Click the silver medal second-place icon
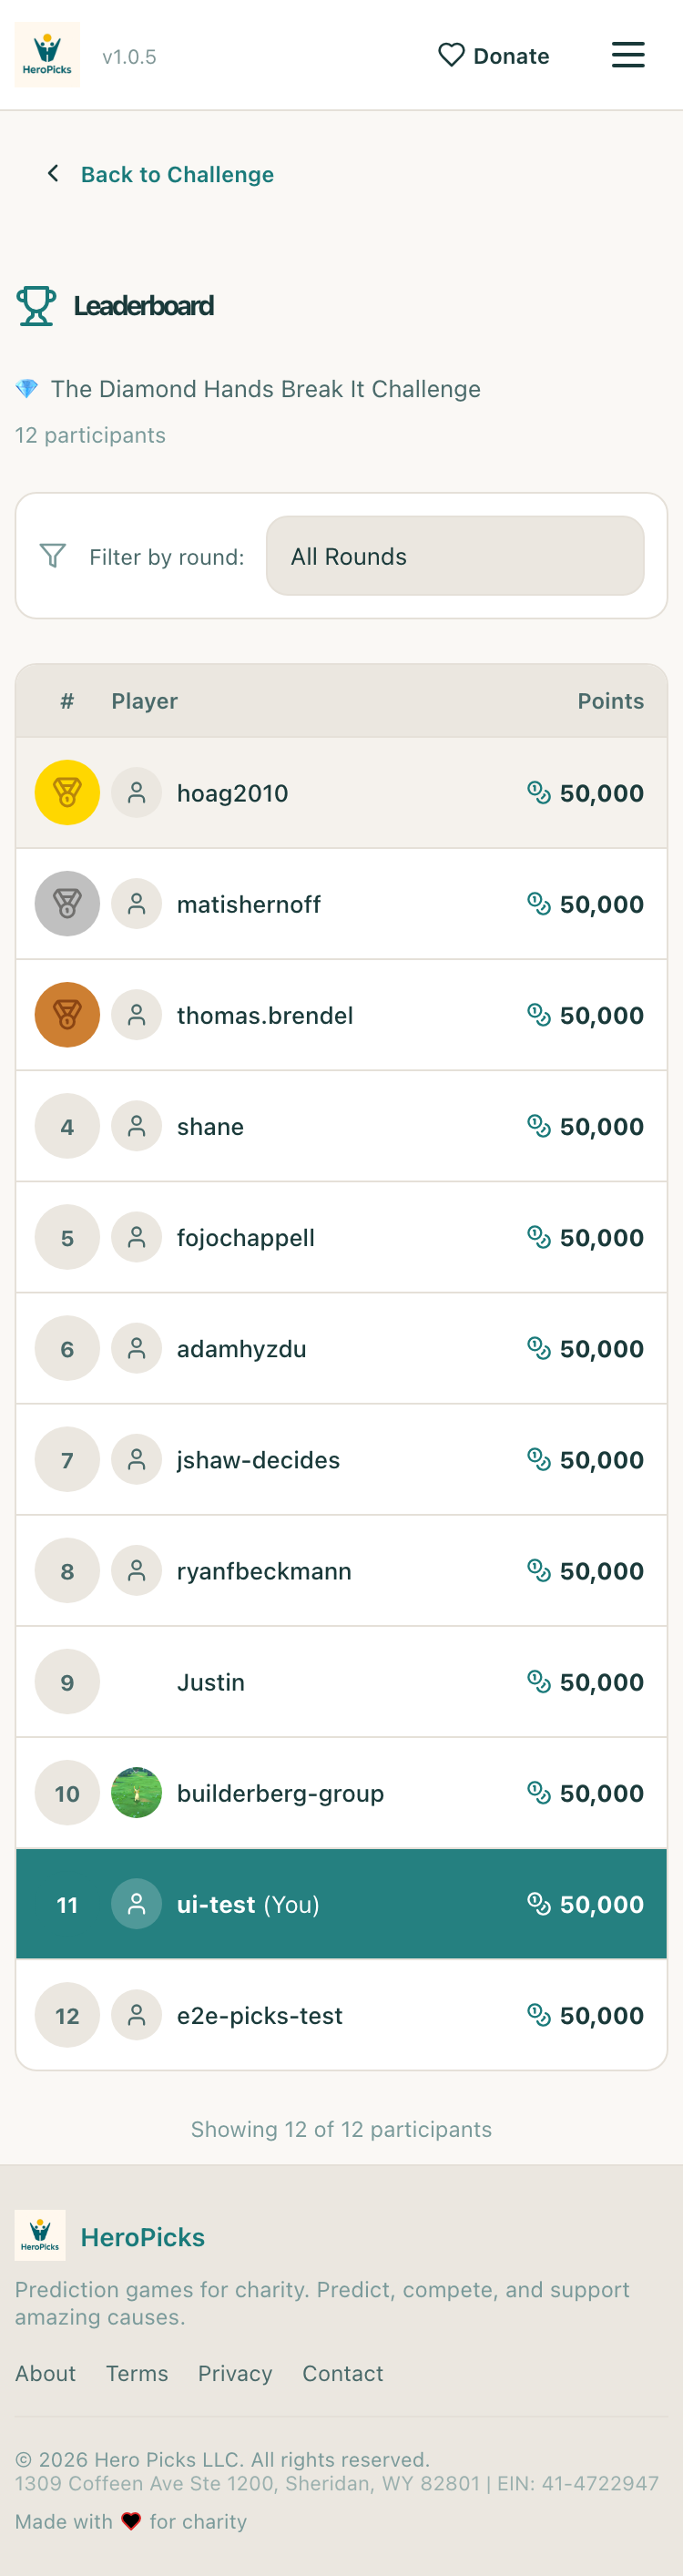Image resolution: width=683 pixels, height=2576 pixels. (x=67, y=904)
